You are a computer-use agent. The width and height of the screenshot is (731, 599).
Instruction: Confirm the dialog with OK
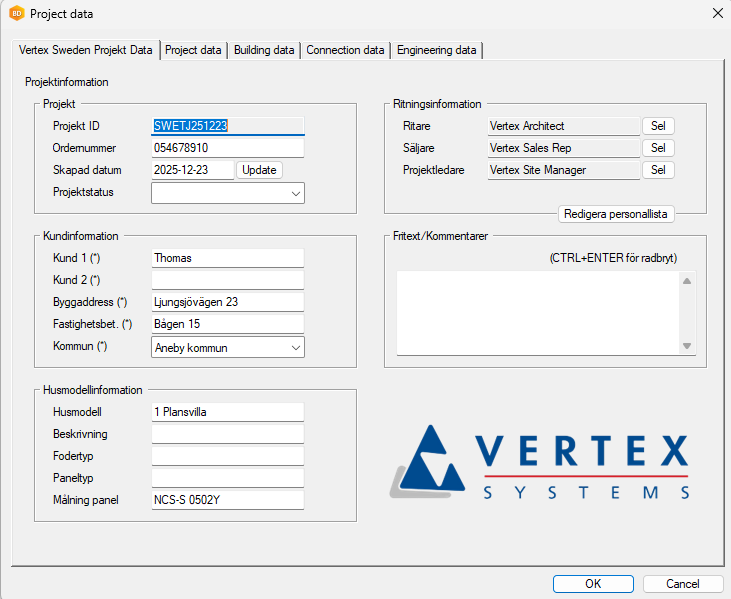tap(593, 583)
